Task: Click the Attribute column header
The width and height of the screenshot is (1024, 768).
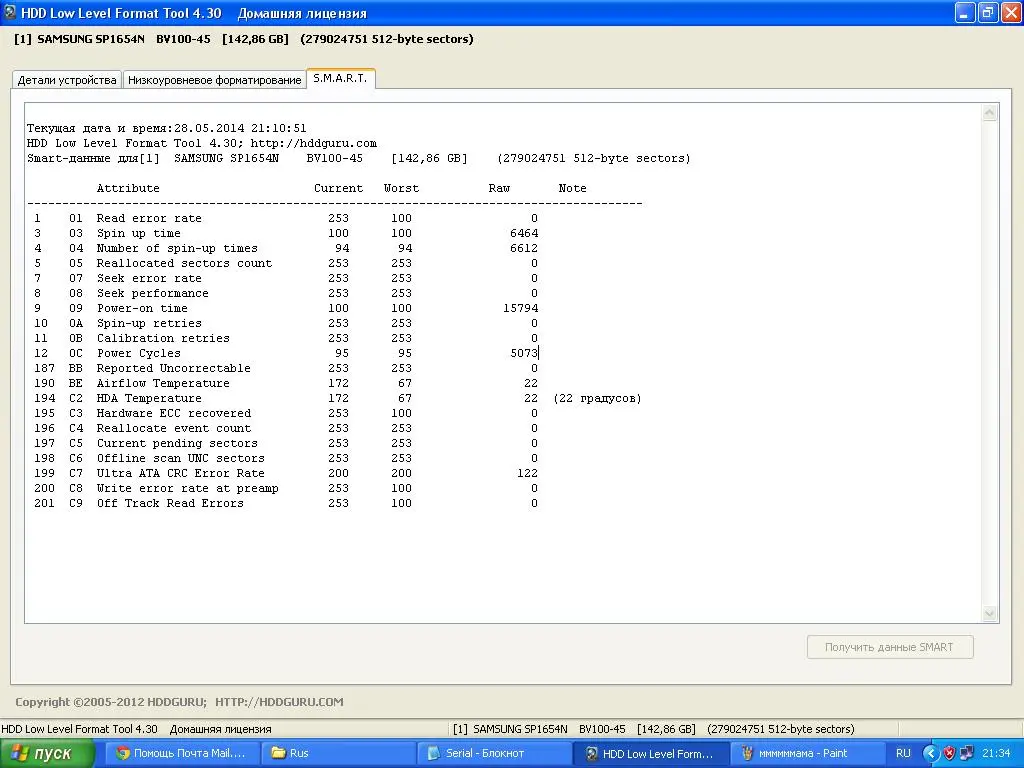Action: pos(128,188)
